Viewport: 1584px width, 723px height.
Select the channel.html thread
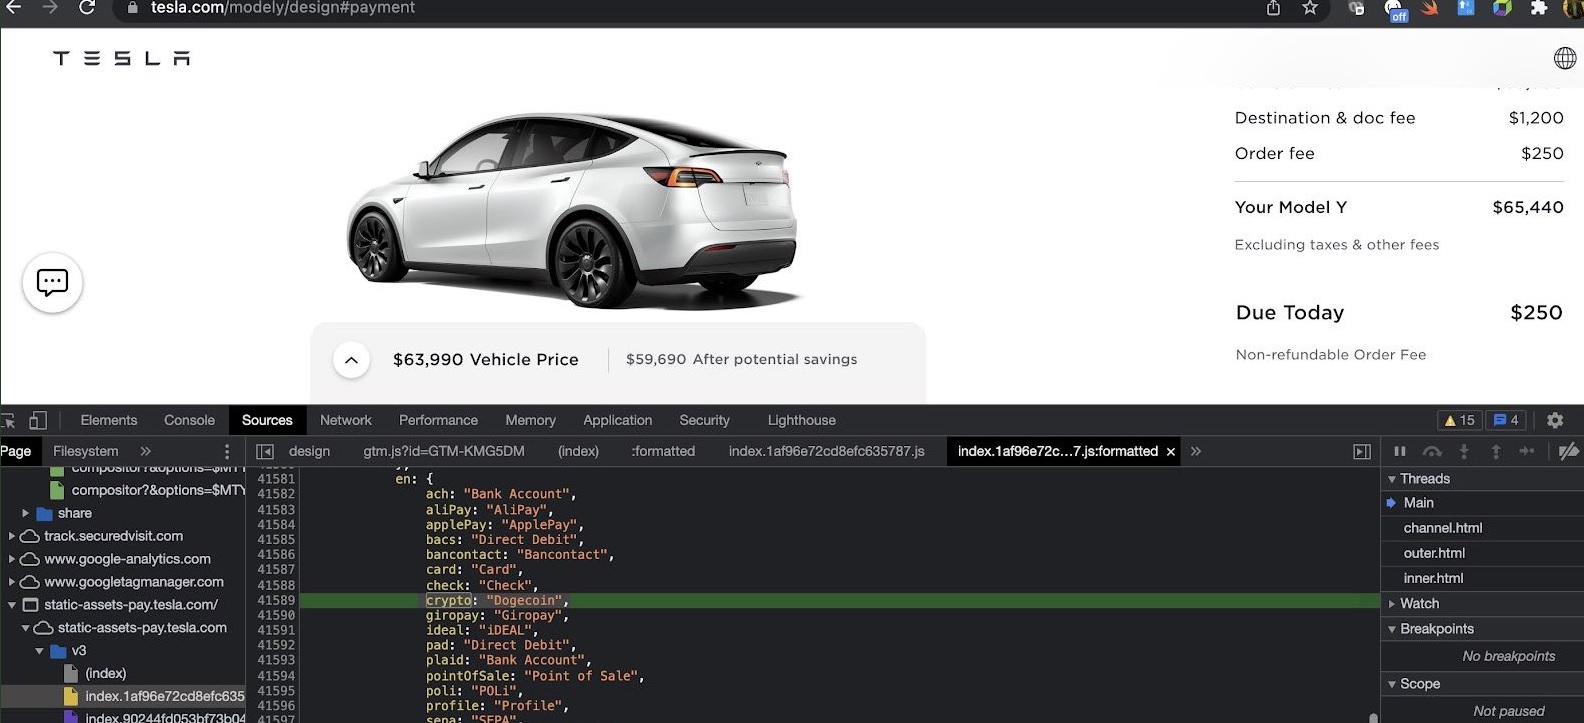click(1443, 528)
